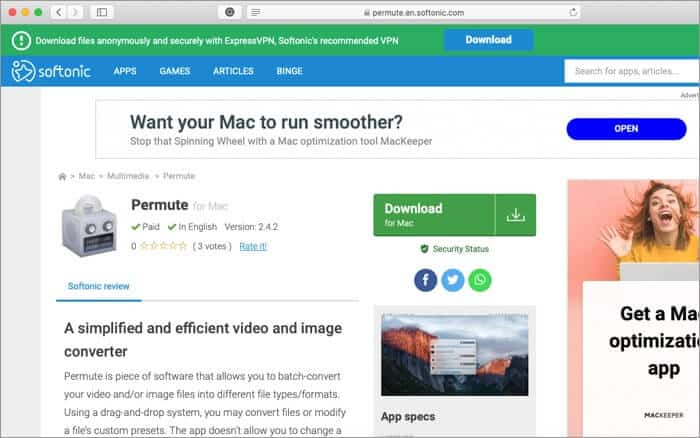The height and width of the screenshot is (438, 700).
Task: Reload the page with refresh icon
Action: coord(573,13)
